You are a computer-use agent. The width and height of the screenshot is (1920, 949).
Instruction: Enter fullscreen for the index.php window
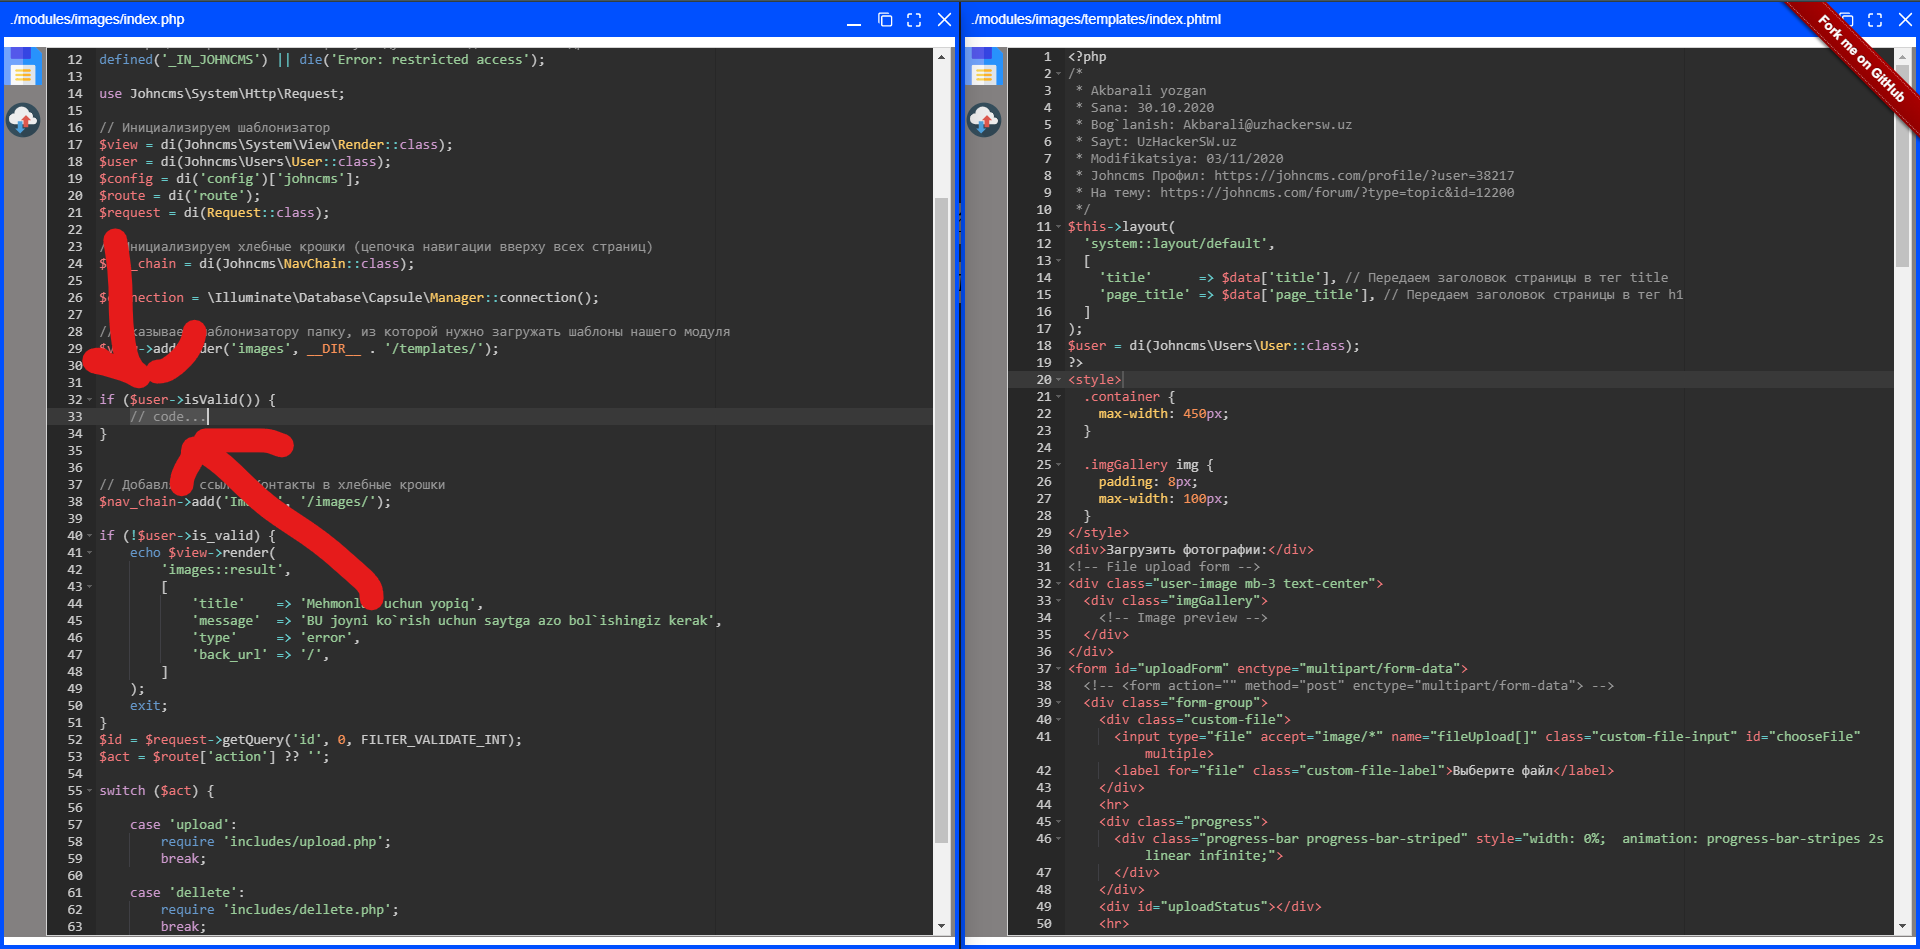914,20
